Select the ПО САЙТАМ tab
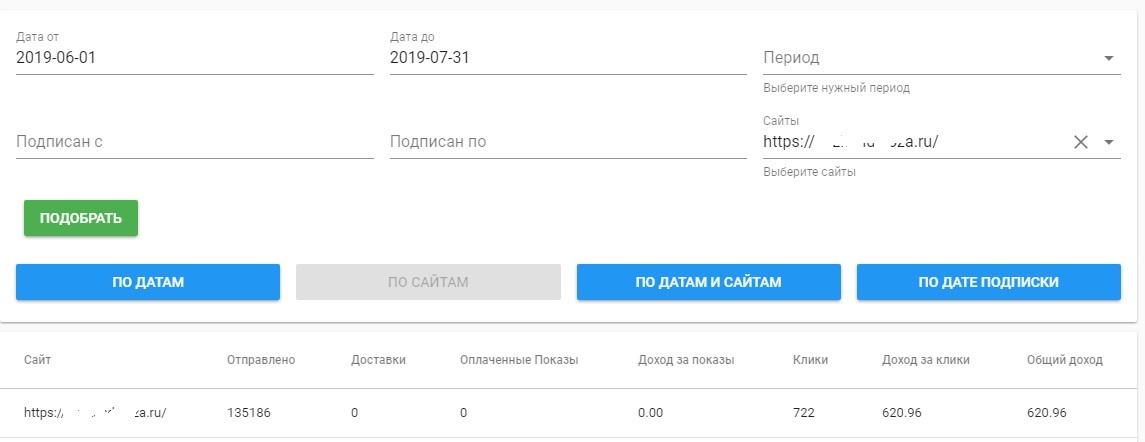Viewport: 1145px width, 442px height. [x=428, y=282]
